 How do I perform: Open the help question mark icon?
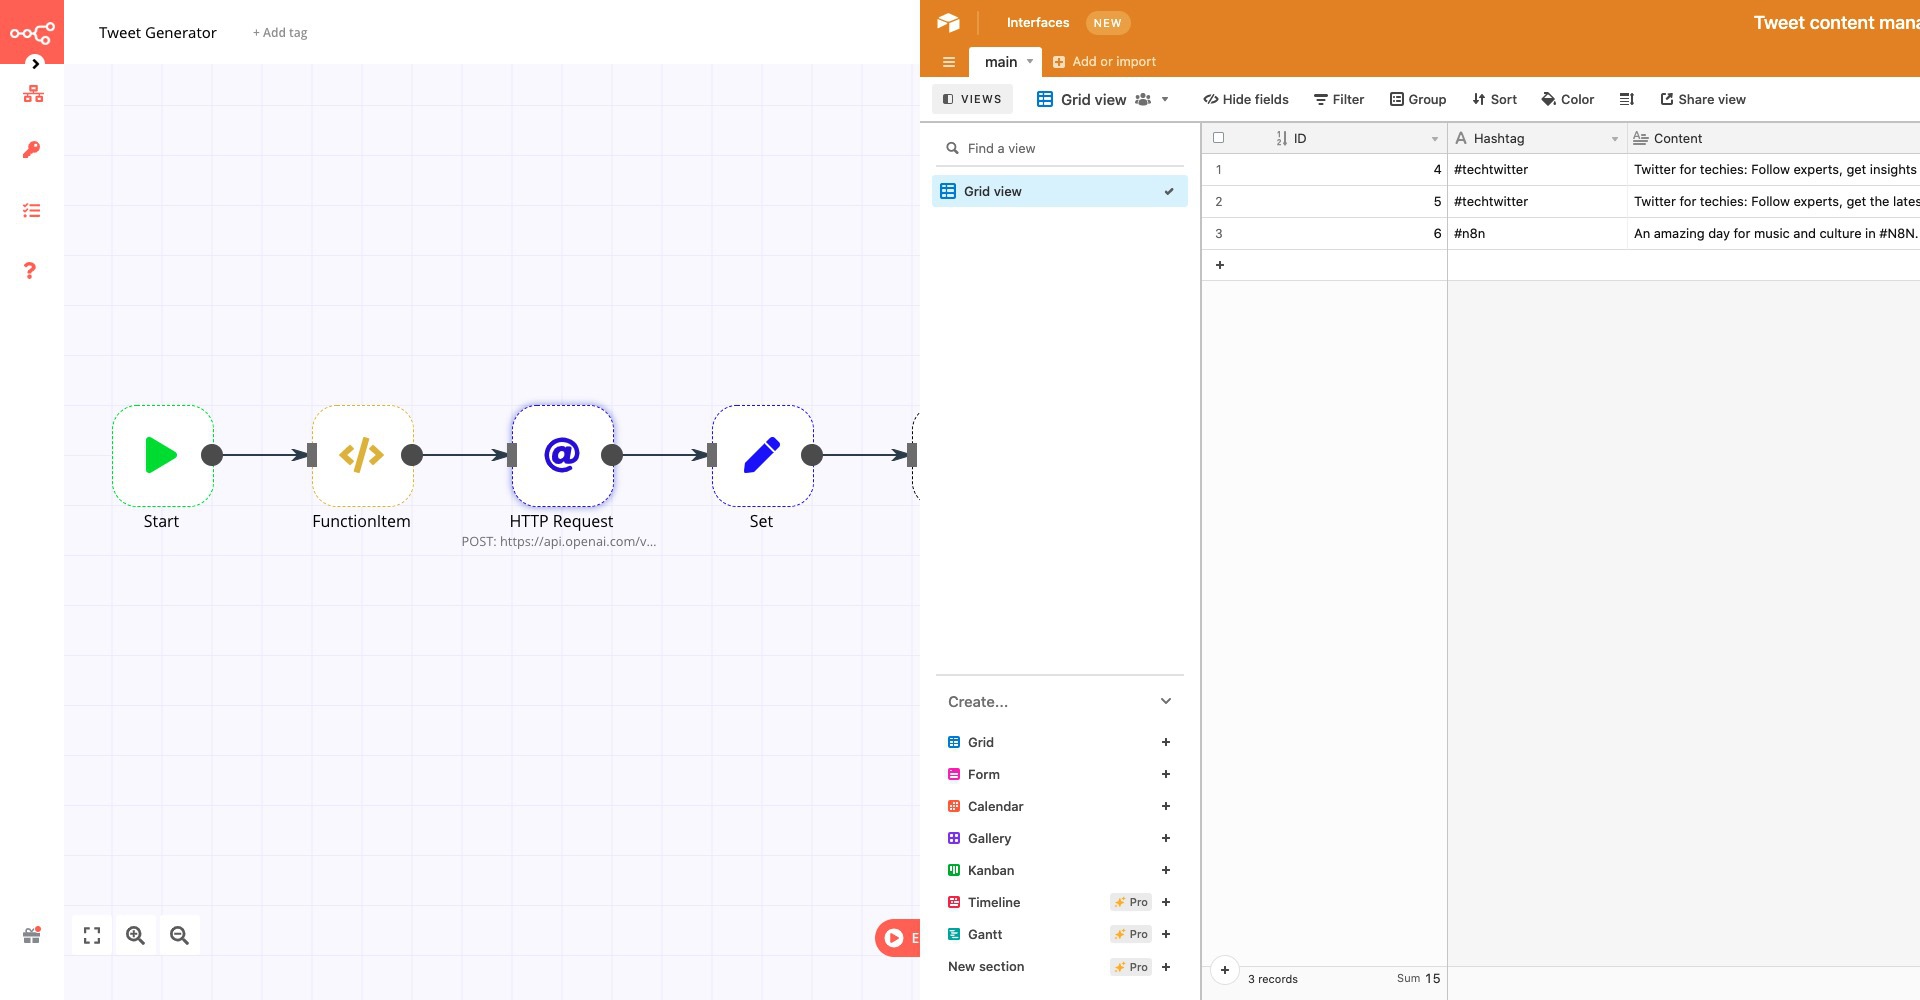[30, 271]
